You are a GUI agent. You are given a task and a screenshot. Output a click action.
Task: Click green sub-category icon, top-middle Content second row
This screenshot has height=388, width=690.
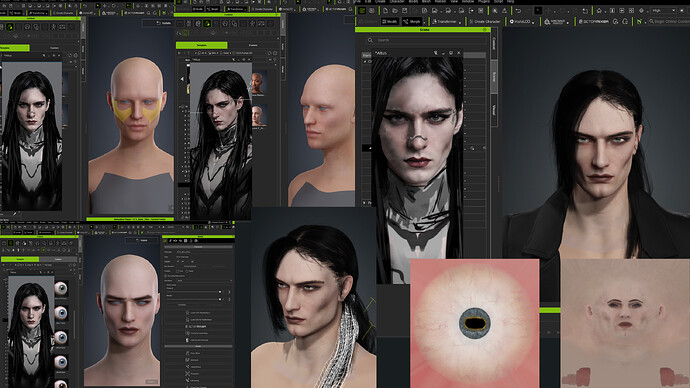click(x=186, y=33)
